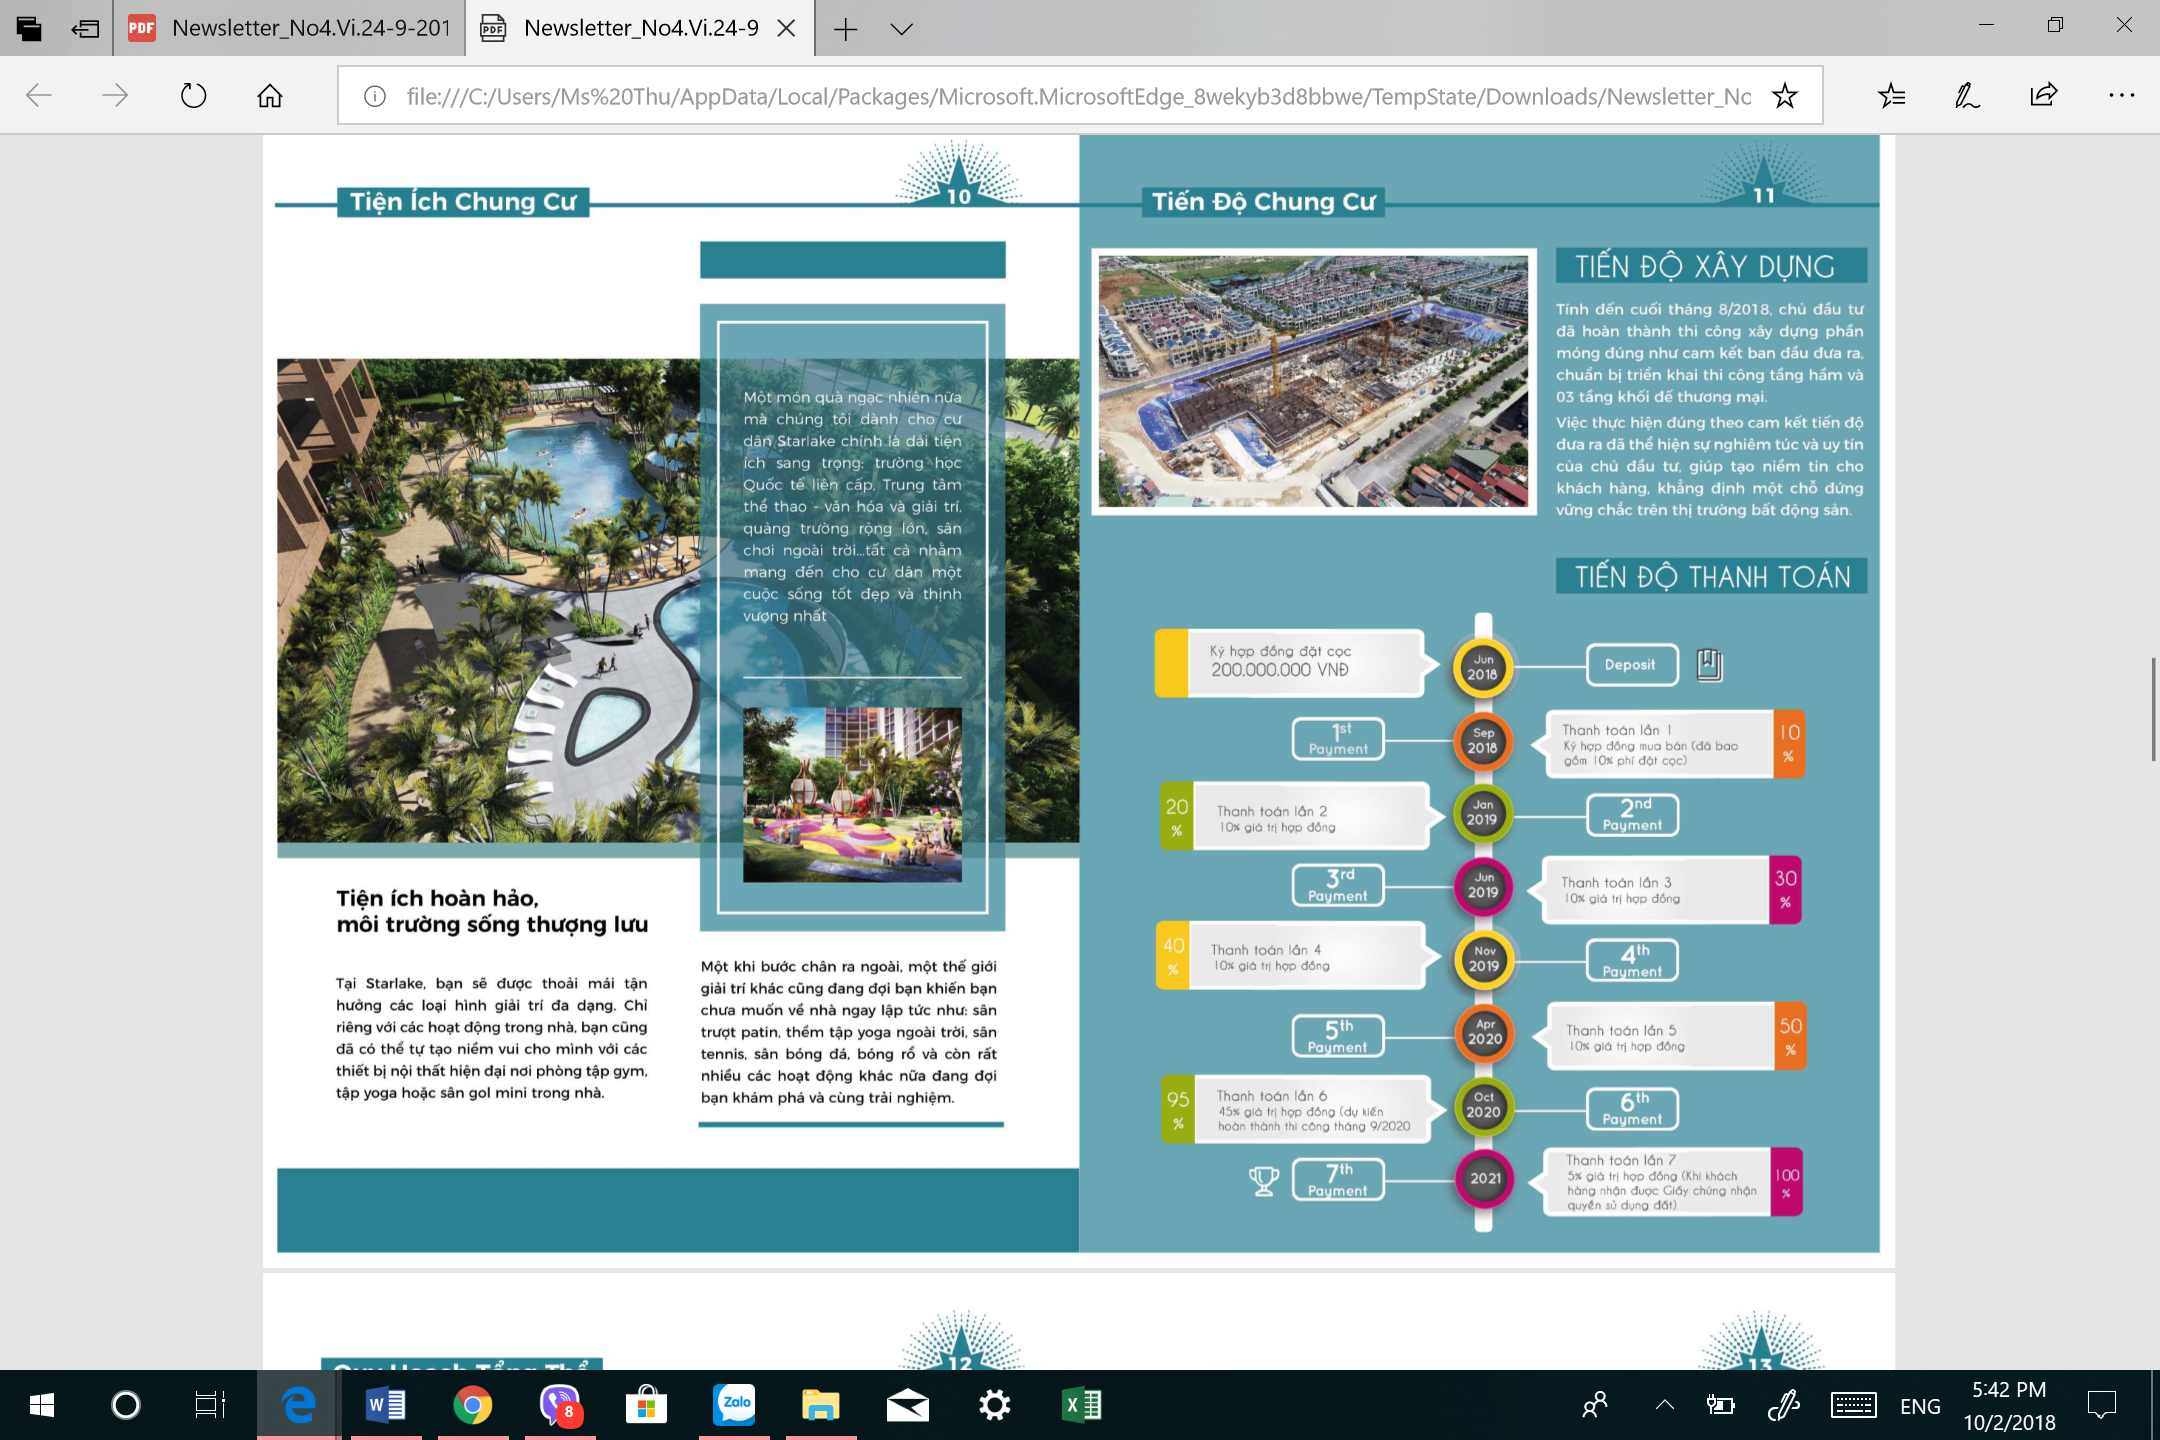The width and height of the screenshot is (2160, 1440).
Task: Open File Explorer from the taskbar
Action: [x=821, y=1405]
